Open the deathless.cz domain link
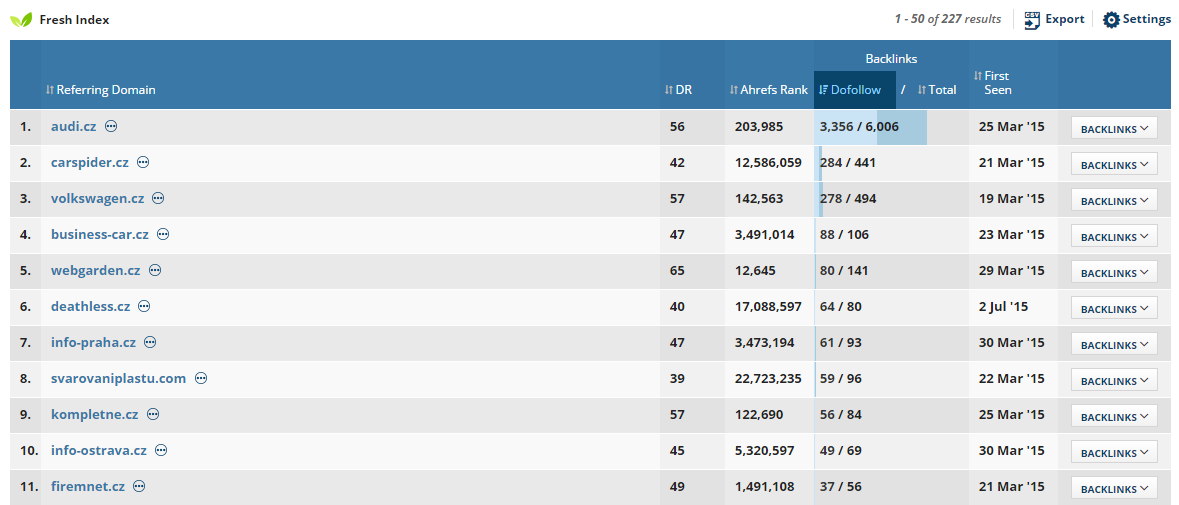 pos(91,307)
